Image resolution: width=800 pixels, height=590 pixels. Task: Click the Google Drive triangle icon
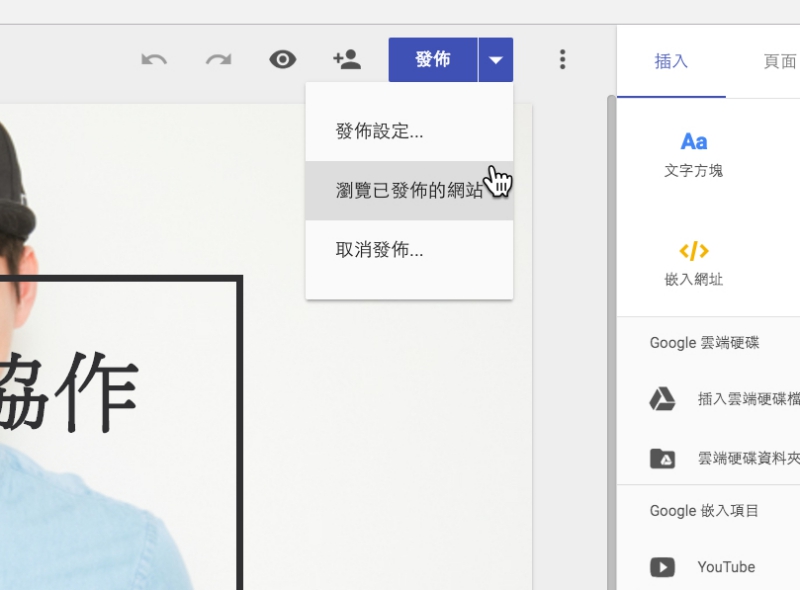click(x=662, y=400)
